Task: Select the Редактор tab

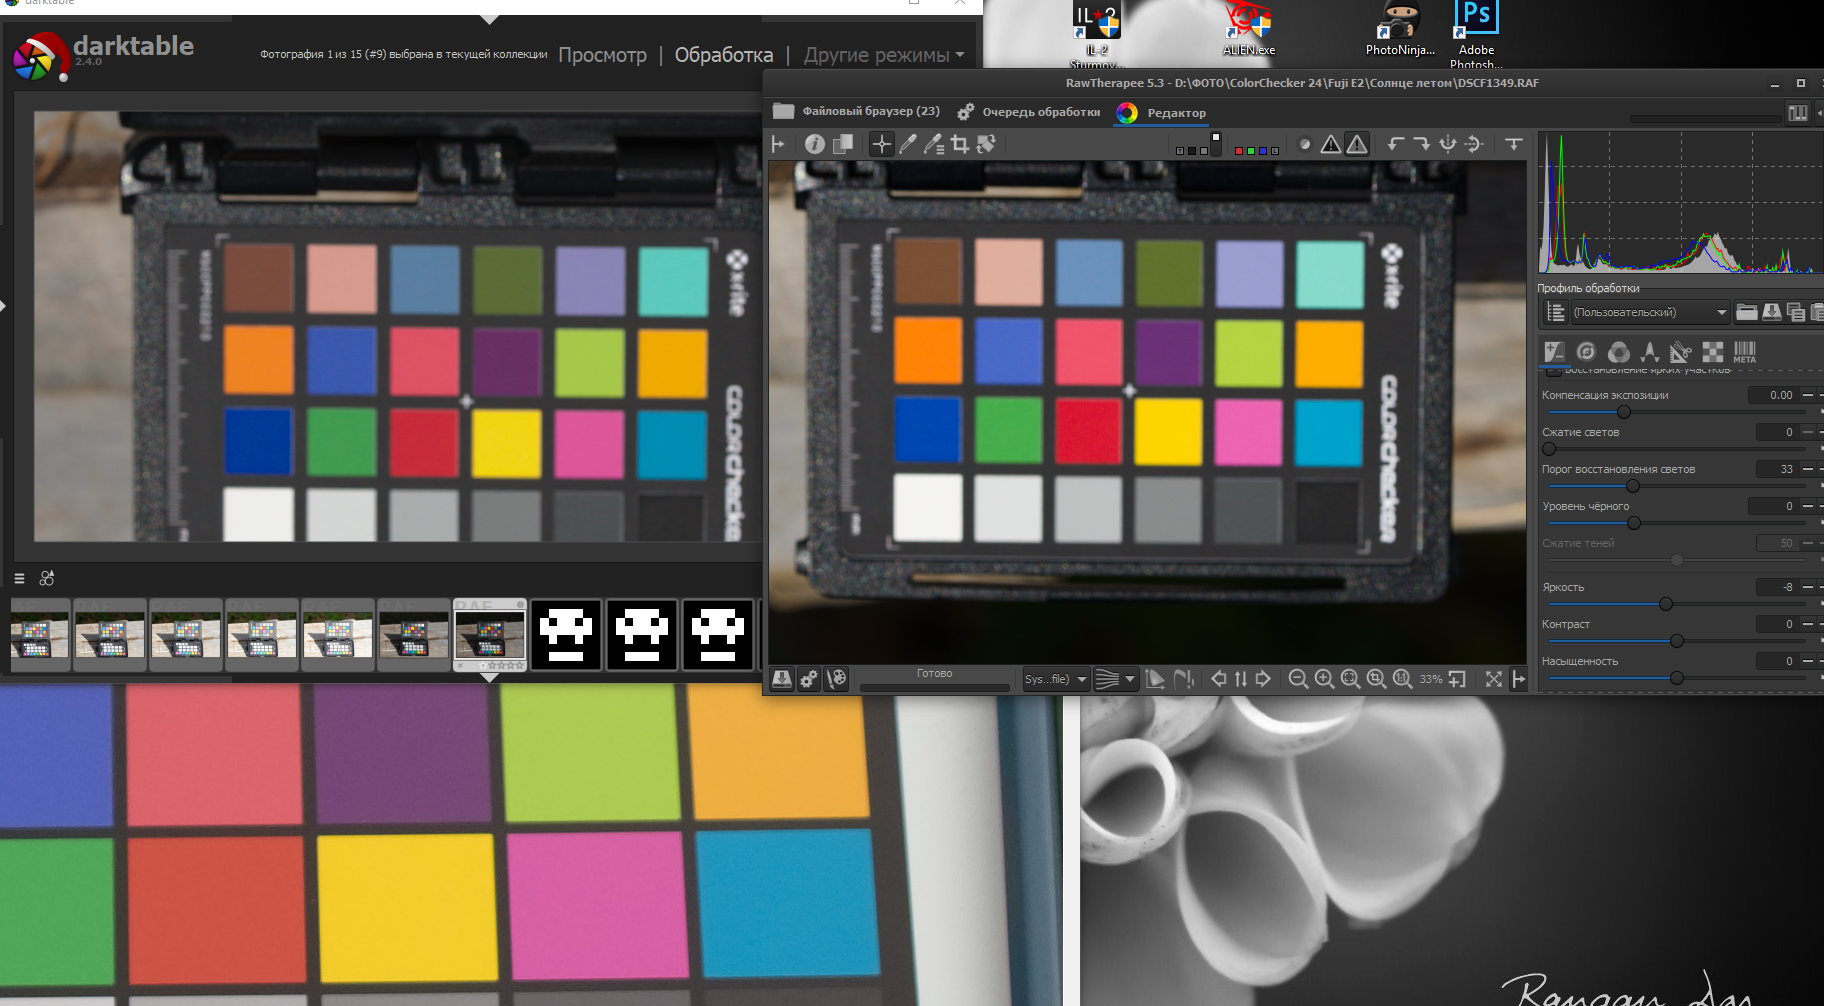Action: pyautogui.click(x=1161, y=113)
